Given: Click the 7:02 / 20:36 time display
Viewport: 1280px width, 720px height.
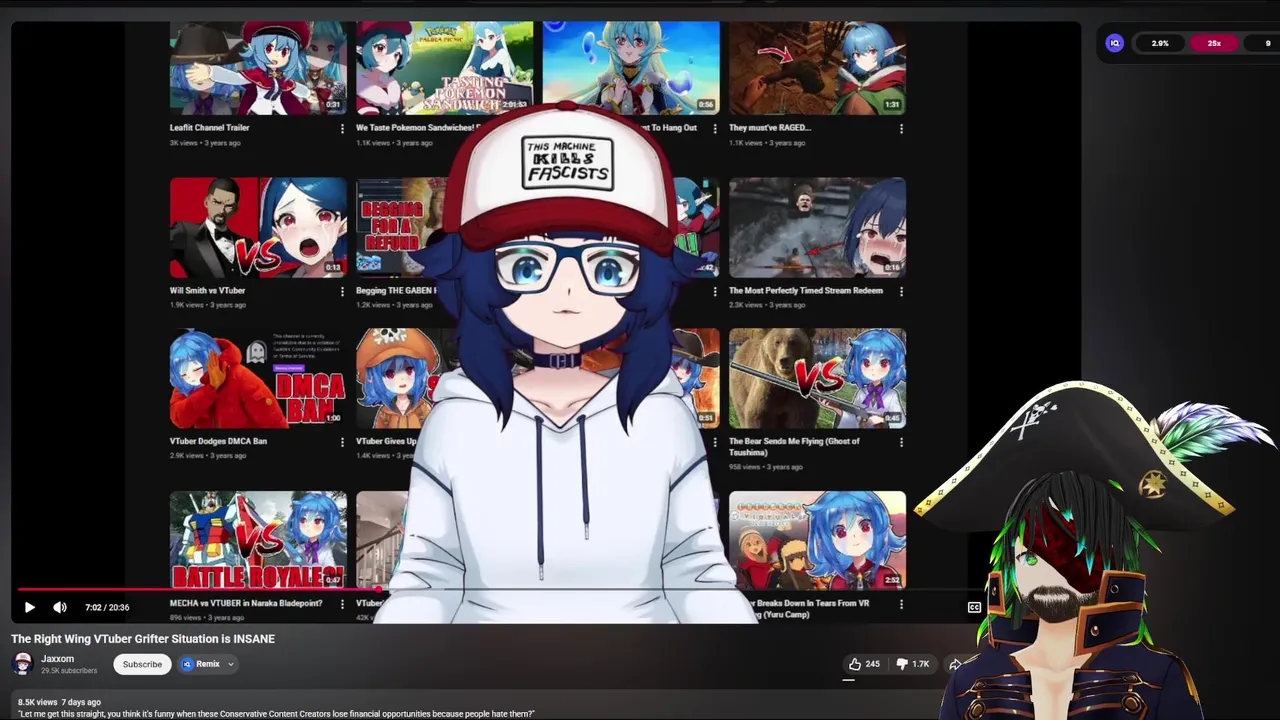Looking at the screenshot, I should (107, 607).
